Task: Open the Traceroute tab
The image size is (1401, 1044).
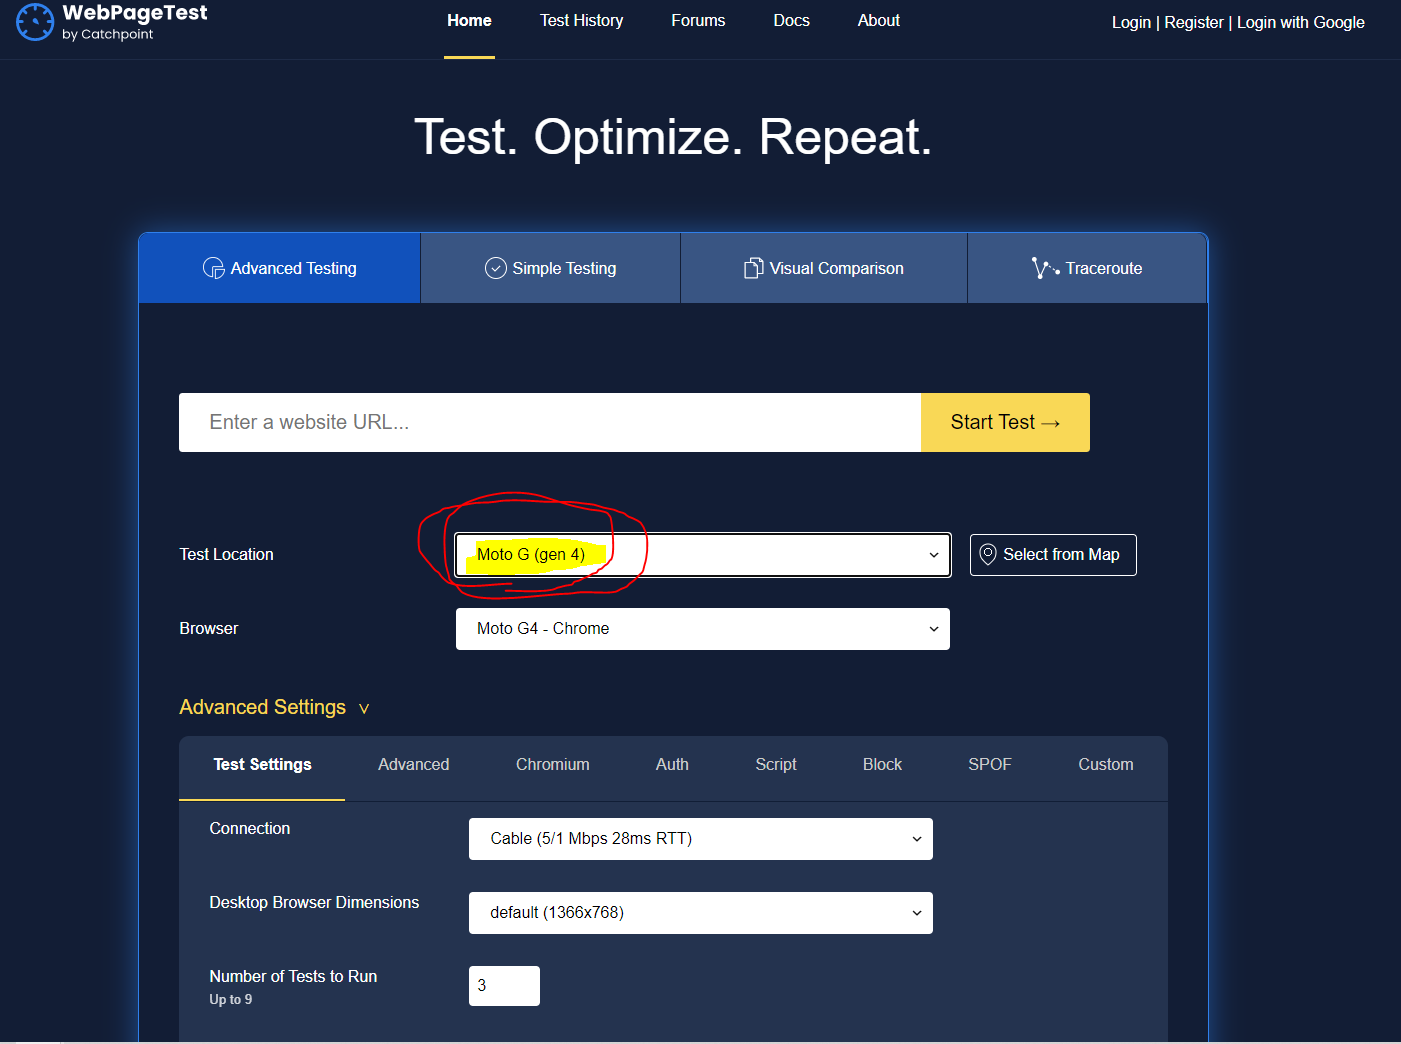Action: (x=1087, y=268)
